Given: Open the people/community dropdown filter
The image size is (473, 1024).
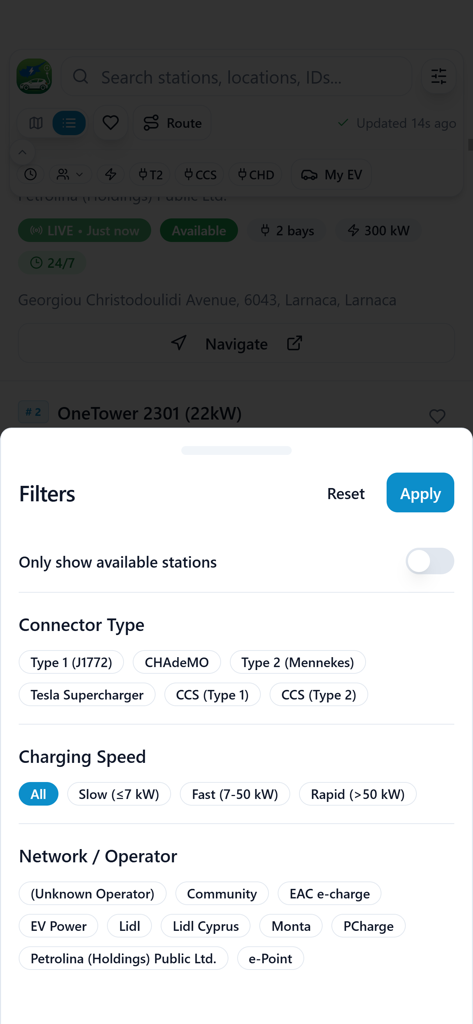Looking at the screenshot, I should point(71,174).
